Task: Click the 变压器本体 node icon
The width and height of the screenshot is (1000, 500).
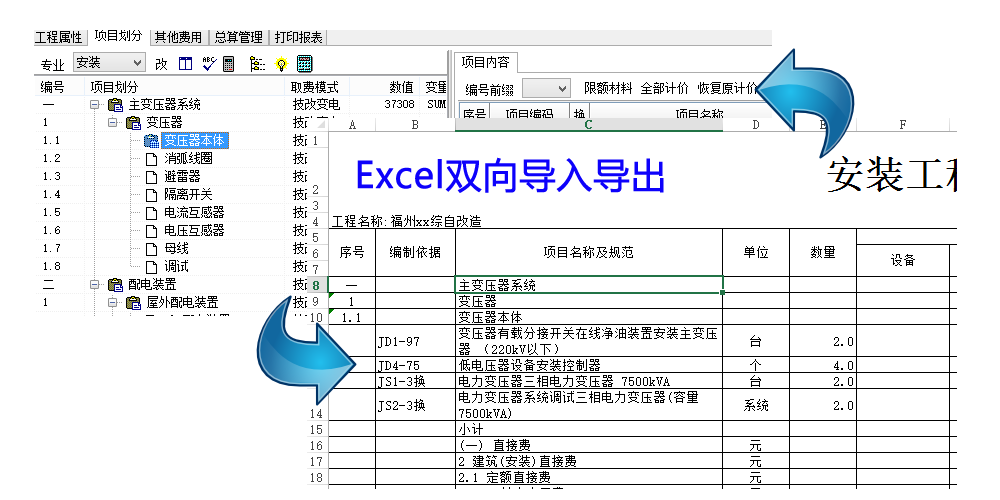Action: click(151, 141)
